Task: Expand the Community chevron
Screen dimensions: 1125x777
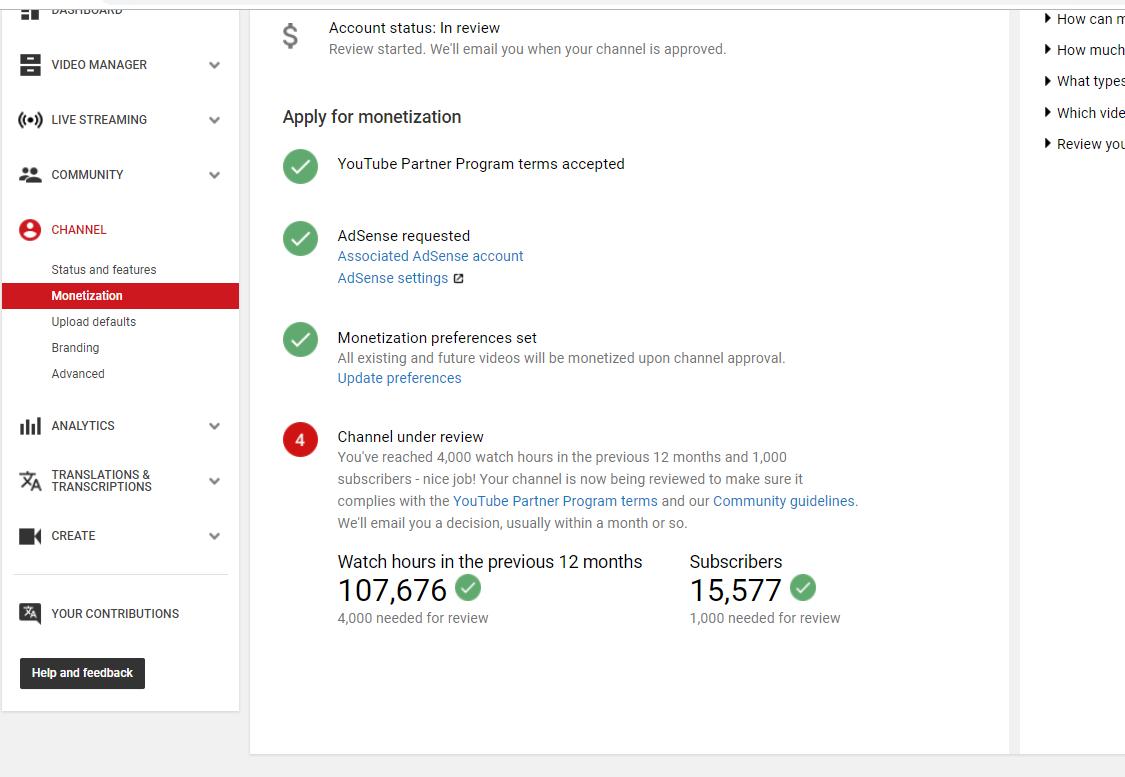Action: pos(215,175)
